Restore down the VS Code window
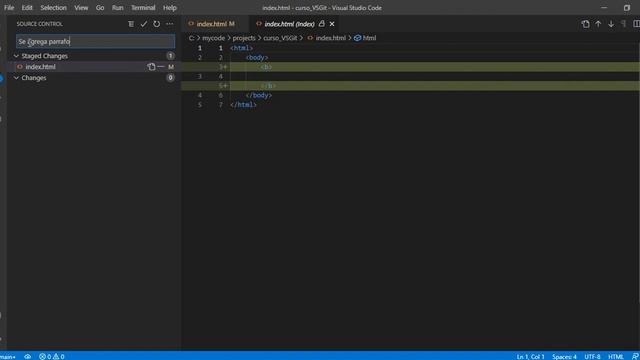The height and width of the screenshot is (360, 640). 627,8
